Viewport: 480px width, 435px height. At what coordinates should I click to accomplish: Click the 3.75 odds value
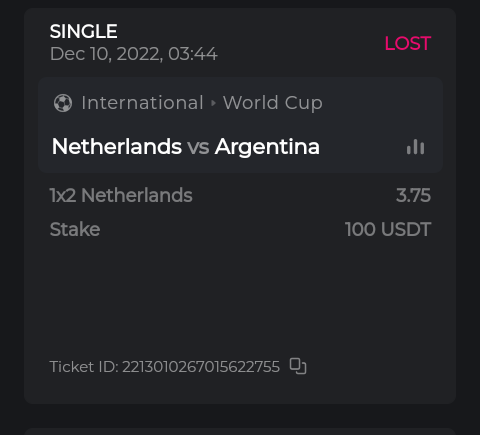point(413,195)
